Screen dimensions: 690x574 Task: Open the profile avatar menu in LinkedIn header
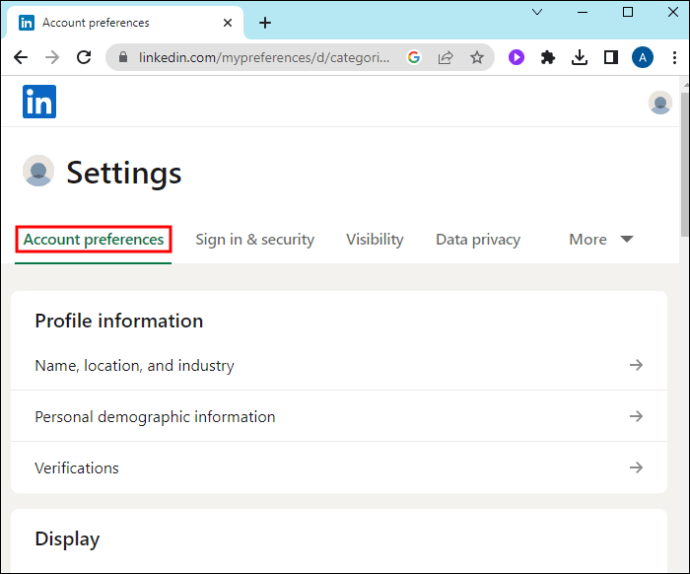660,103
